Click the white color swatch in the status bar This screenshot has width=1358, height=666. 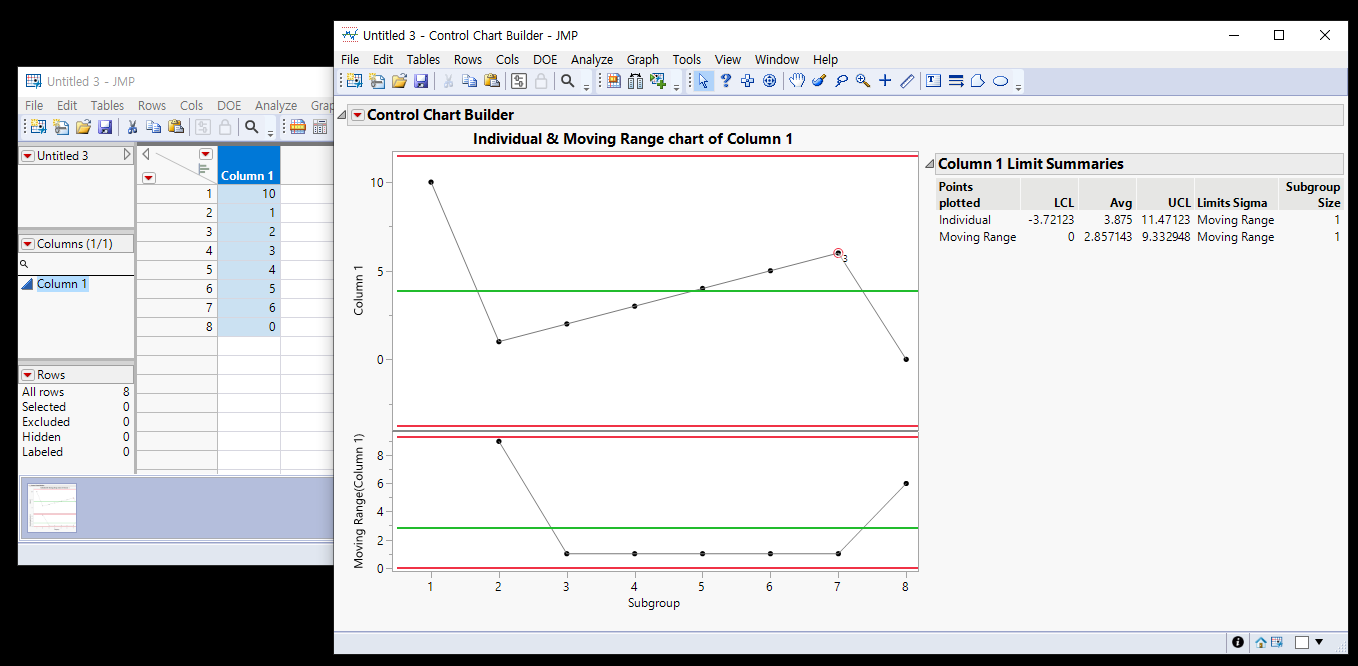[x=1302, y=642]
